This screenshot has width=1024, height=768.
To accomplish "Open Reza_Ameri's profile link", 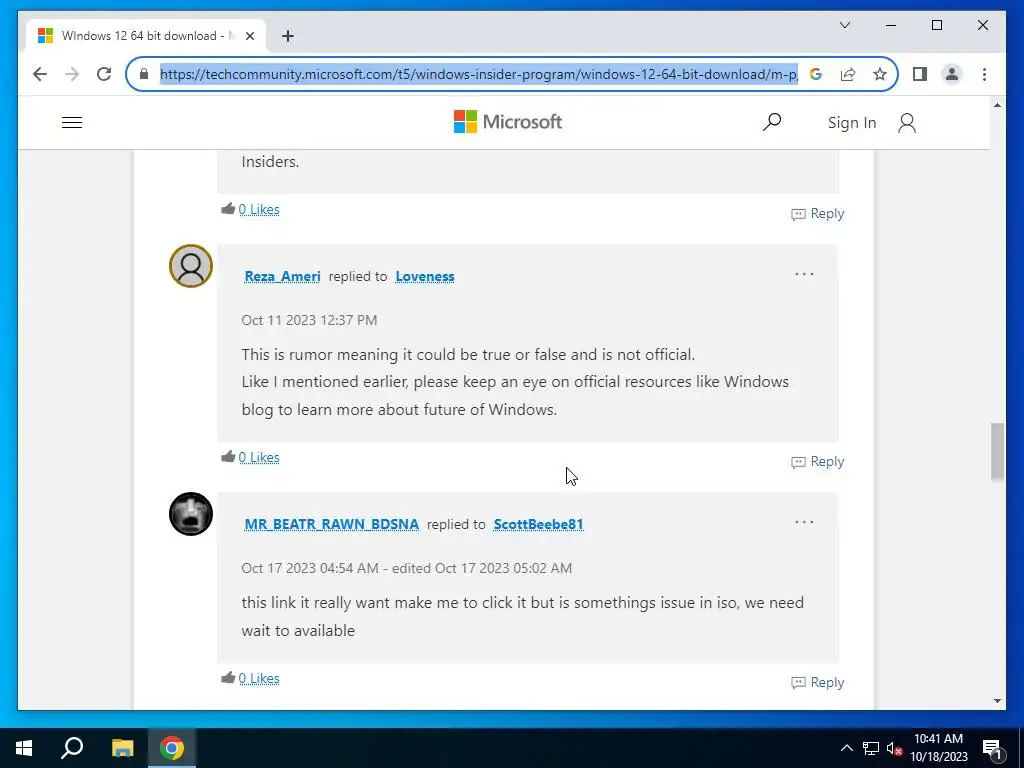I will coord(282,276).
